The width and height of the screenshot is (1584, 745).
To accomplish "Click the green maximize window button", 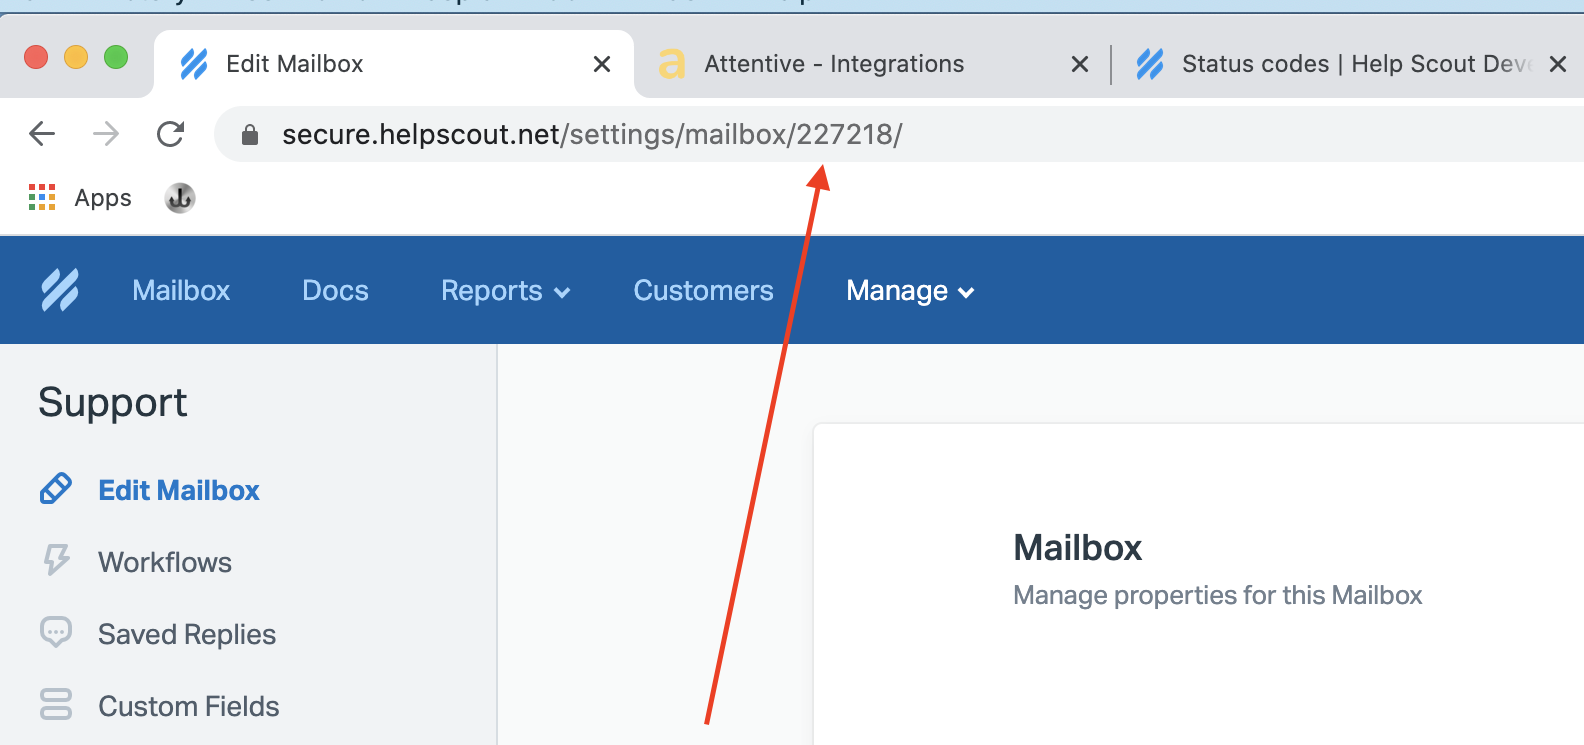I will pyautogui.click(x=116, y=57).
